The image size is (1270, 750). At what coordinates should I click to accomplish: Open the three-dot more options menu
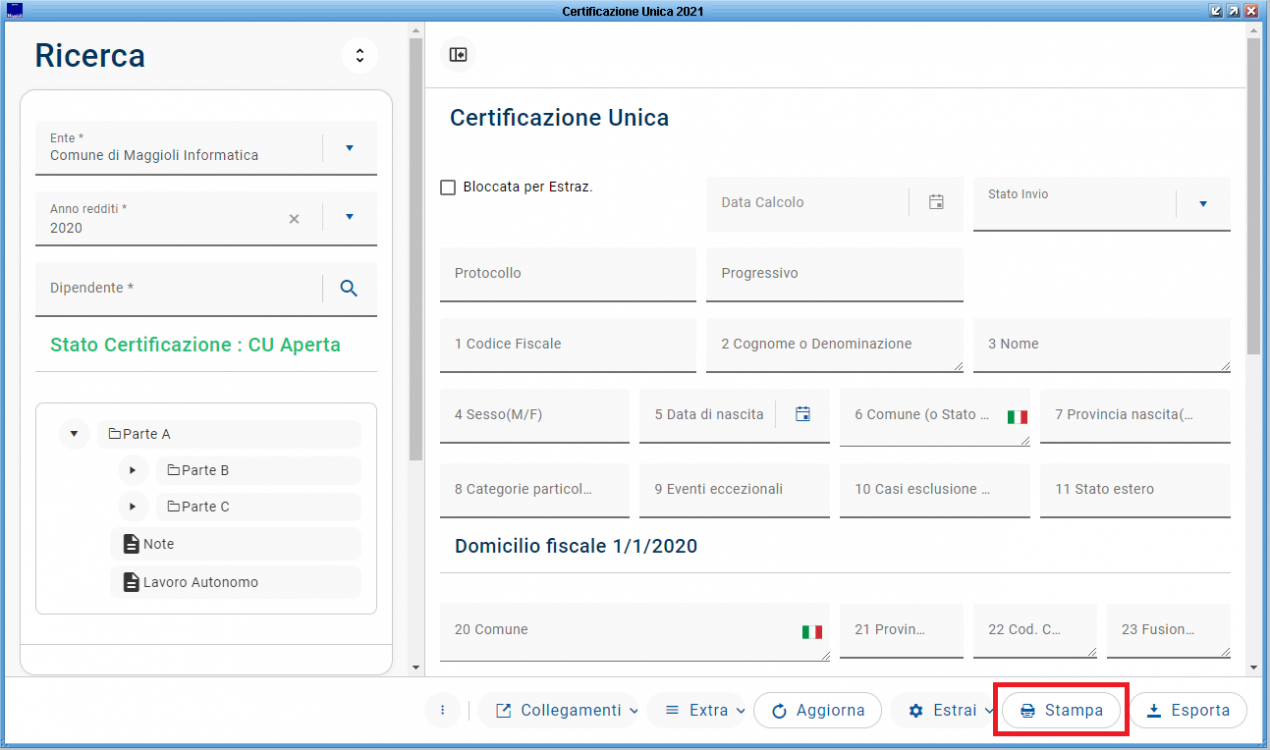pyautogui.click(x=442, y=710)
